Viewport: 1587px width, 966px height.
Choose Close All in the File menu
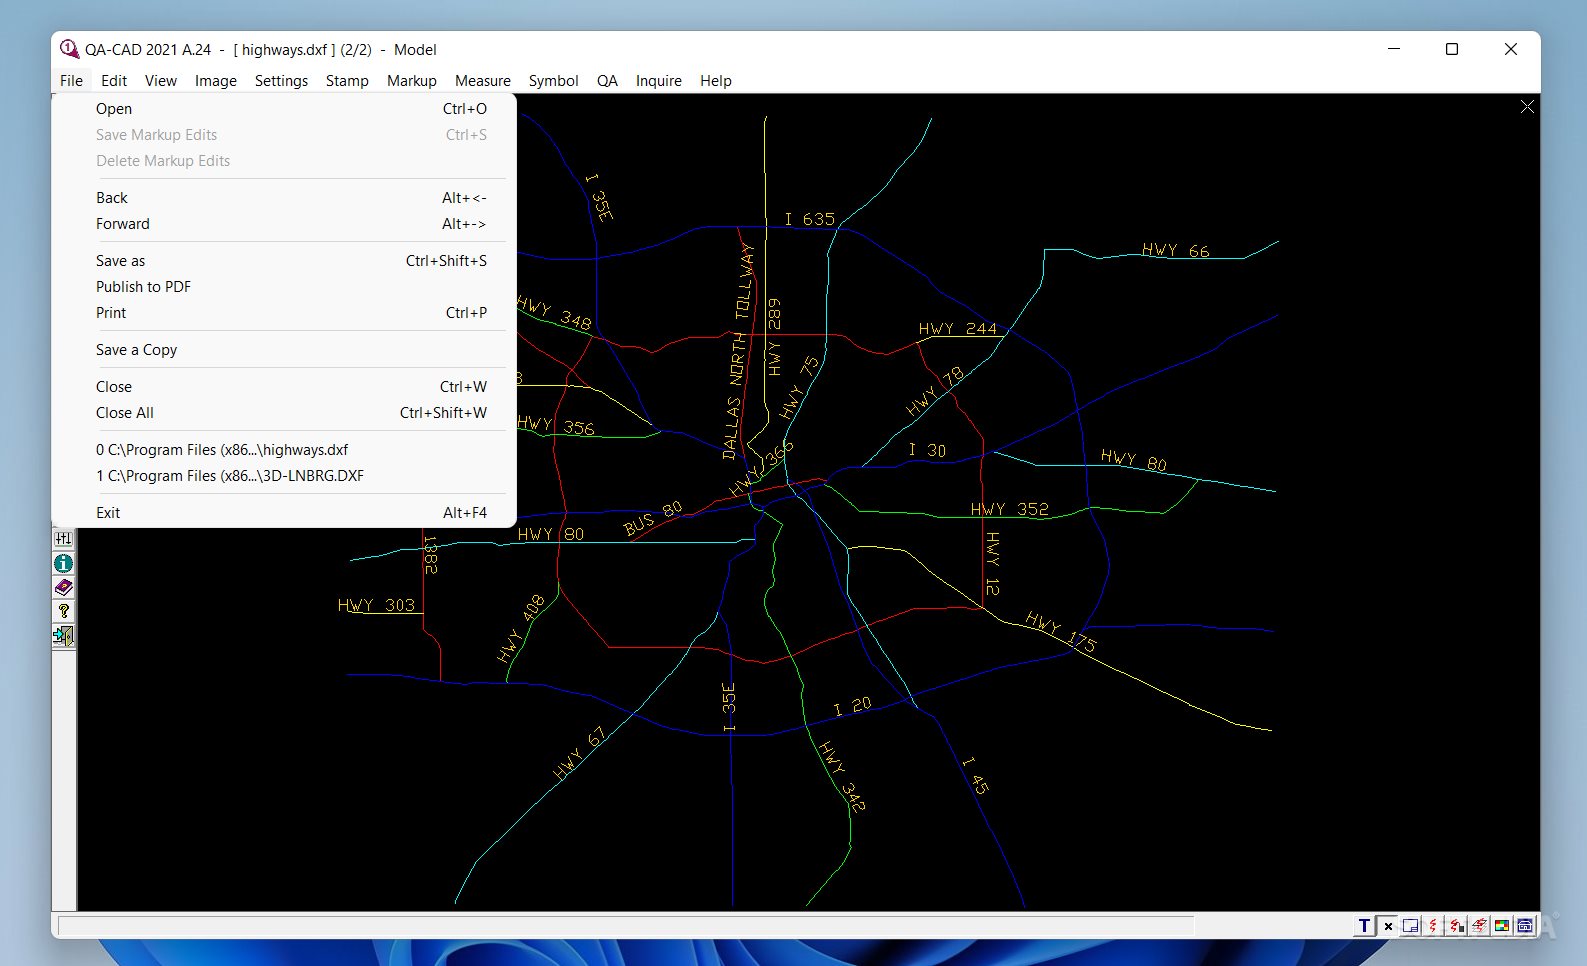click(284, 413)
